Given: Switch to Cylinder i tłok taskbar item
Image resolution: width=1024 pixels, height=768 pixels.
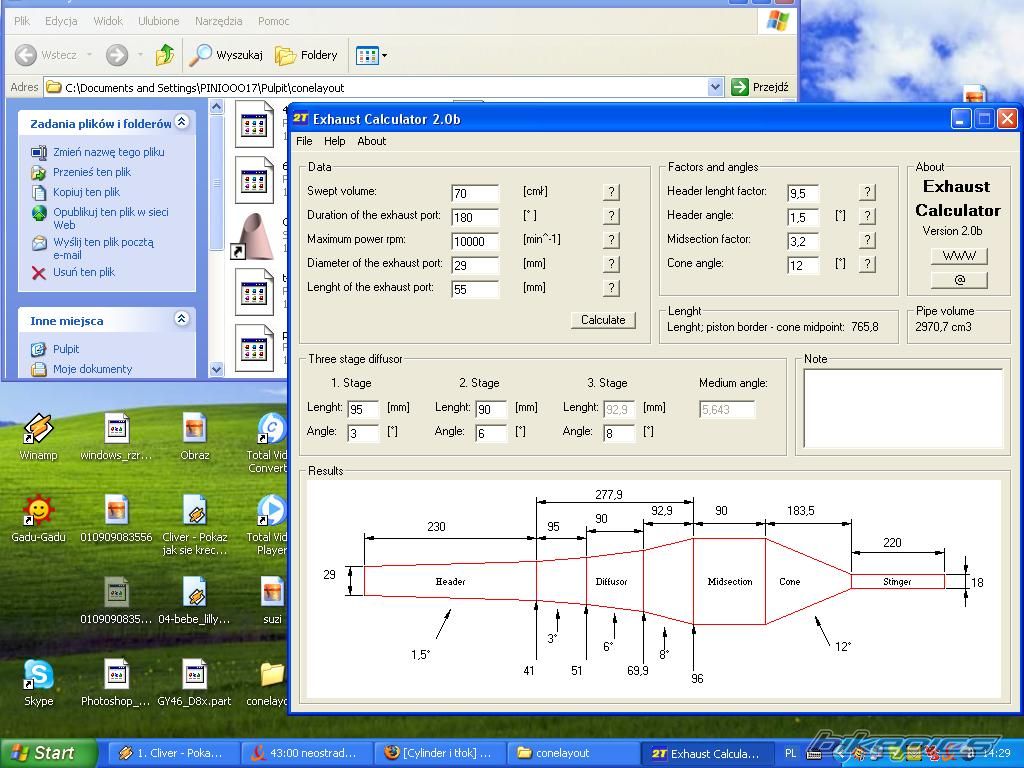Looking at the screenshot, I should pyautogui.click(x=439, y=753).
